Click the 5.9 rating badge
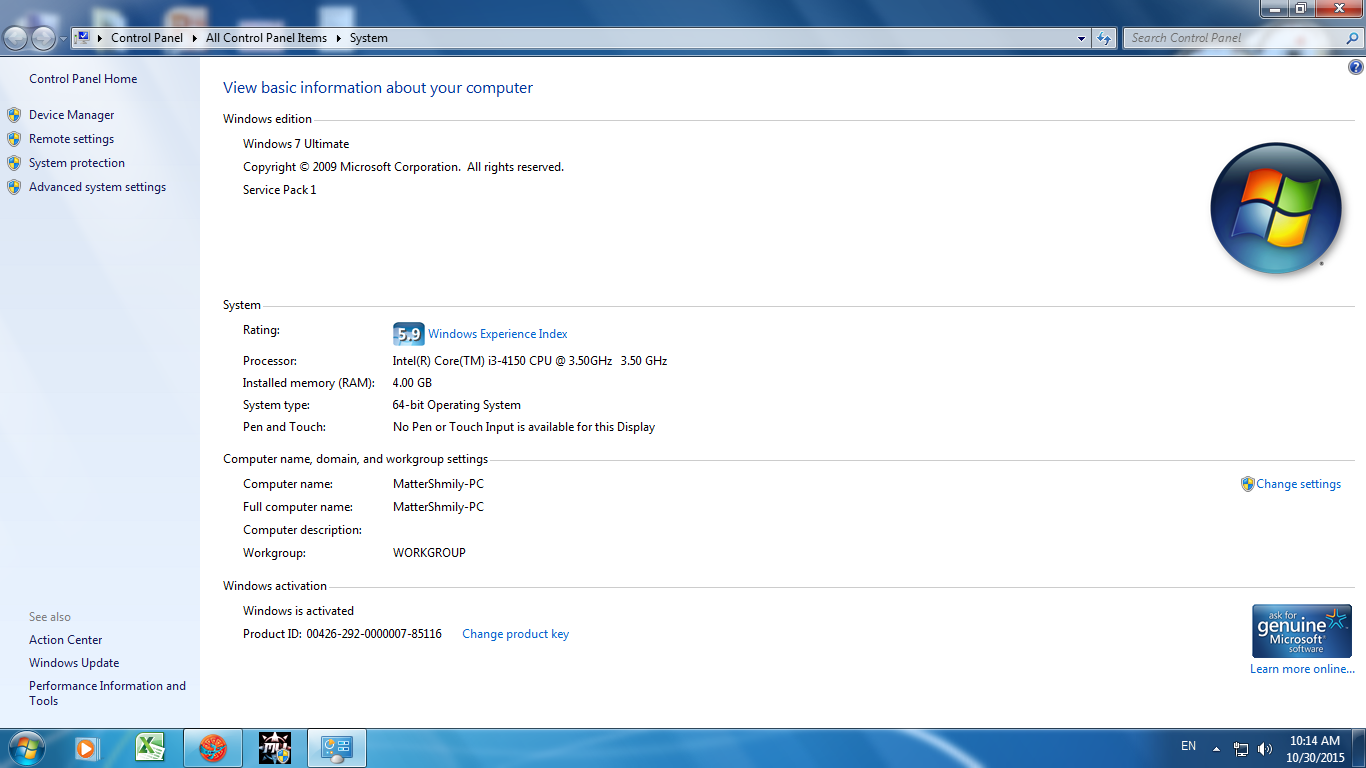The image size is (1366, 768). pyautogui.click(x=408, y=334)
